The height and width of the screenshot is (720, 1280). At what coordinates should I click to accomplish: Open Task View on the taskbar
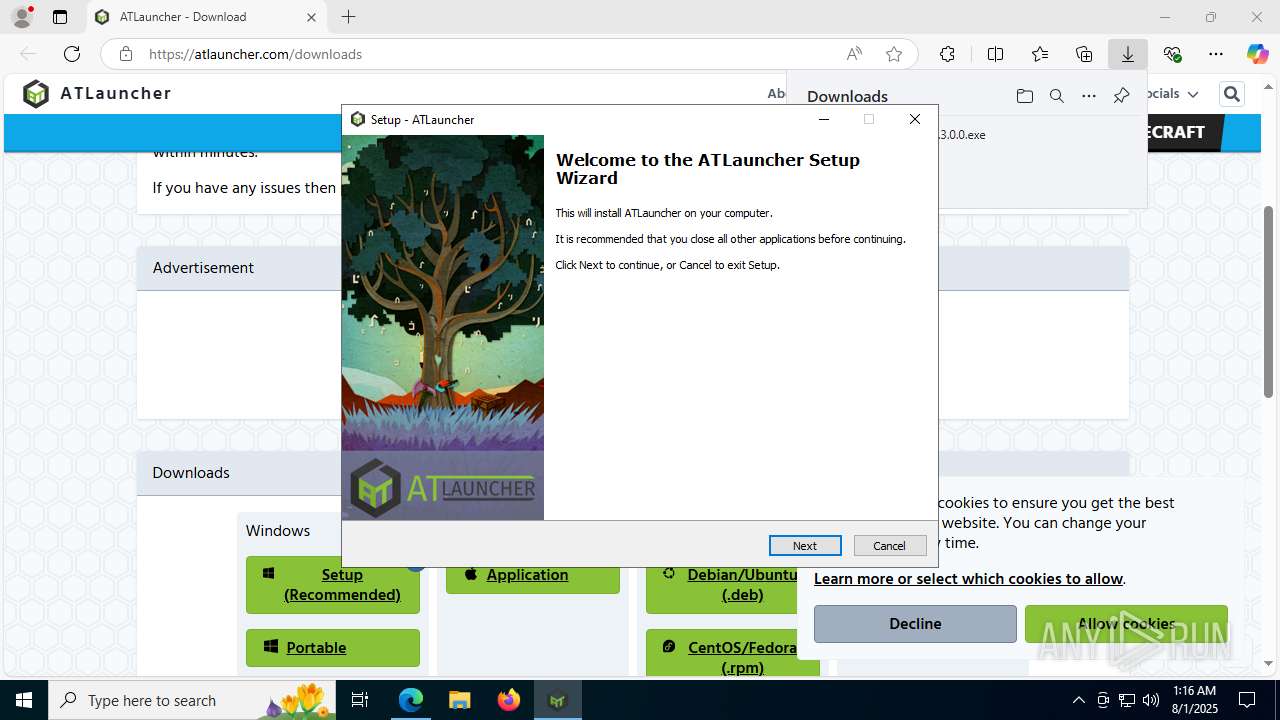(x=361, y=700)
